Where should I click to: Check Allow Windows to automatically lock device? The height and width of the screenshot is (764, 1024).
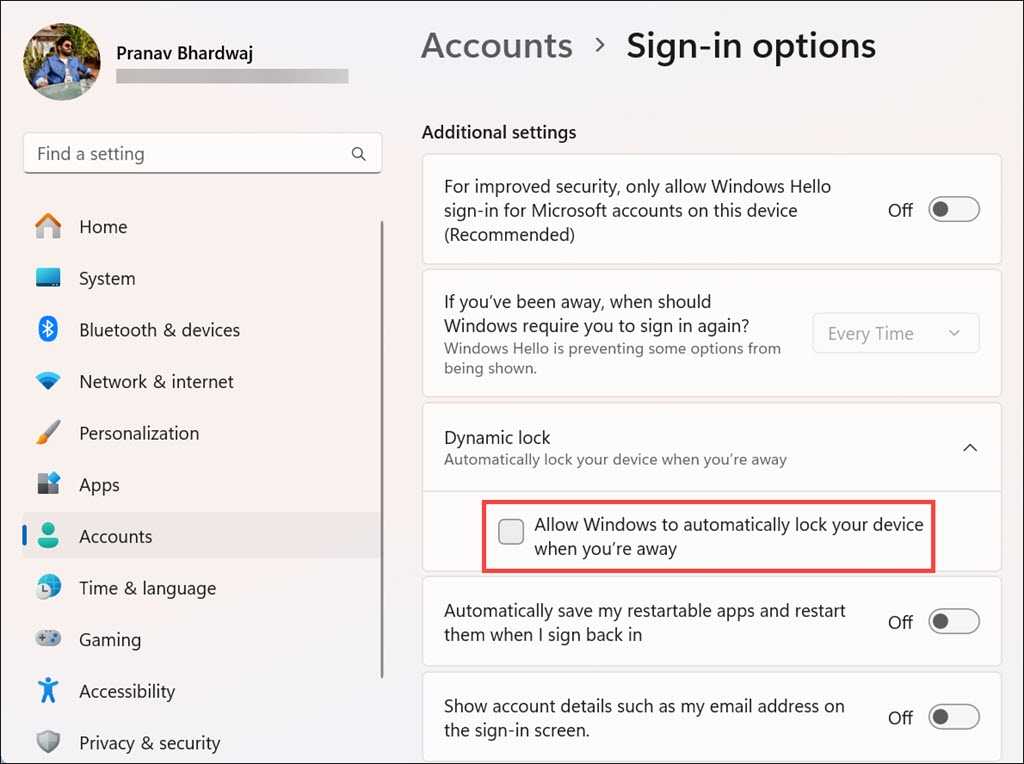[x=511, y=531]
